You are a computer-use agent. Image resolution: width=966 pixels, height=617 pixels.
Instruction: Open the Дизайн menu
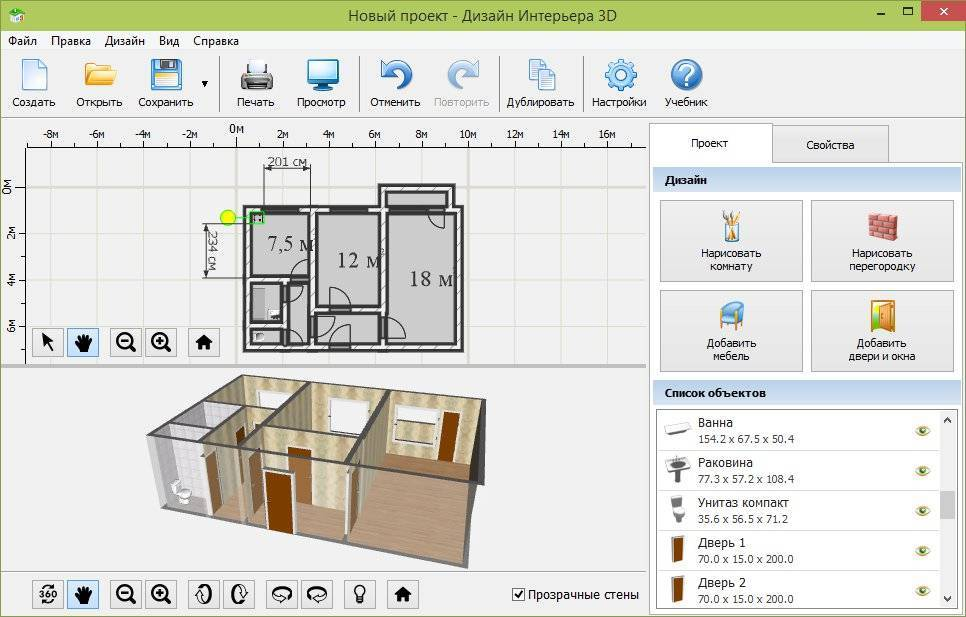coord(124,41)
